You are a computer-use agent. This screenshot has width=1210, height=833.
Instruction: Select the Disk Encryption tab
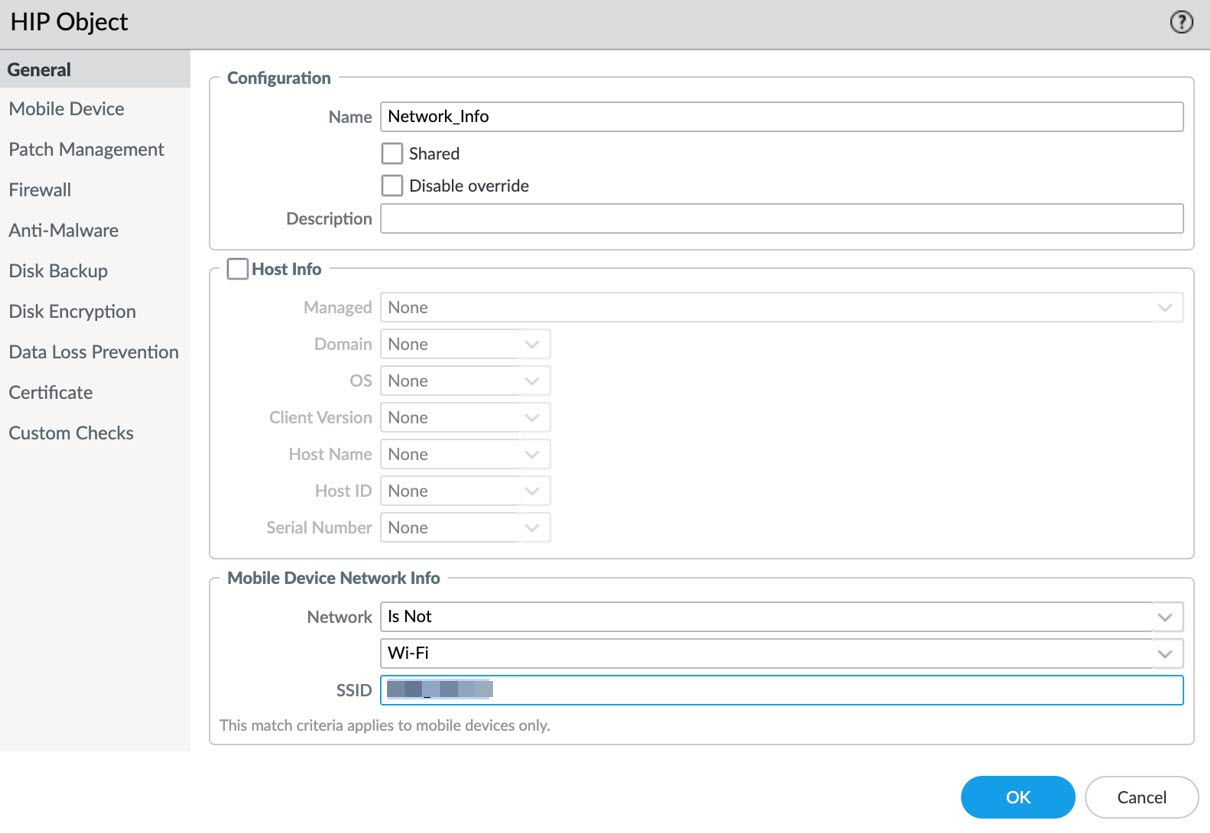(72, 312)
